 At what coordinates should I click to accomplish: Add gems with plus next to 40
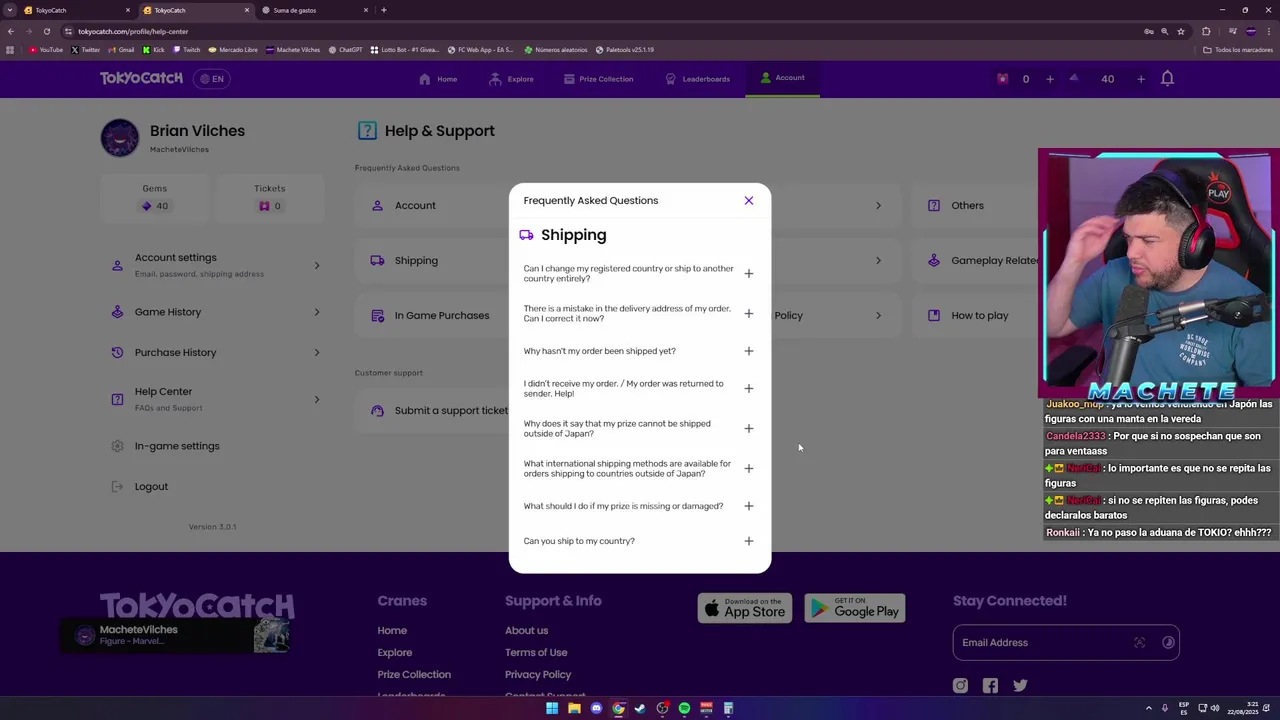(x=1140, y=79)
